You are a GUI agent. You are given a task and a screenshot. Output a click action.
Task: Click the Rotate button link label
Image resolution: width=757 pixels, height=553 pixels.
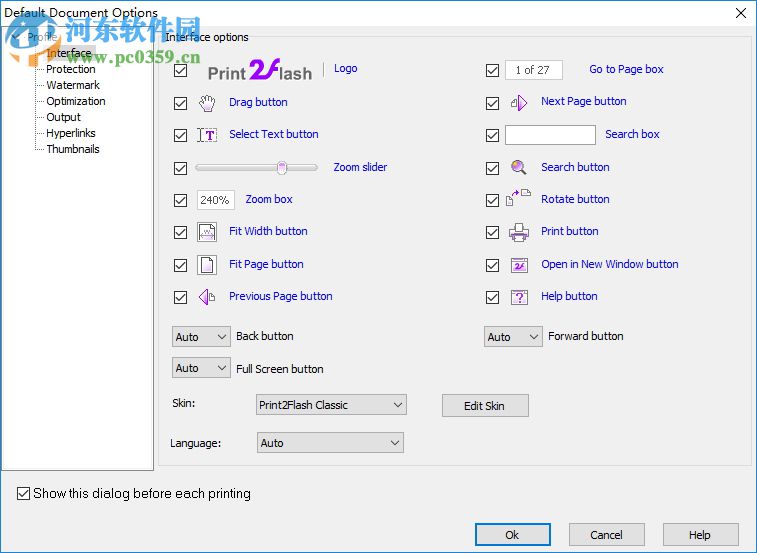(x=575, y=199)
